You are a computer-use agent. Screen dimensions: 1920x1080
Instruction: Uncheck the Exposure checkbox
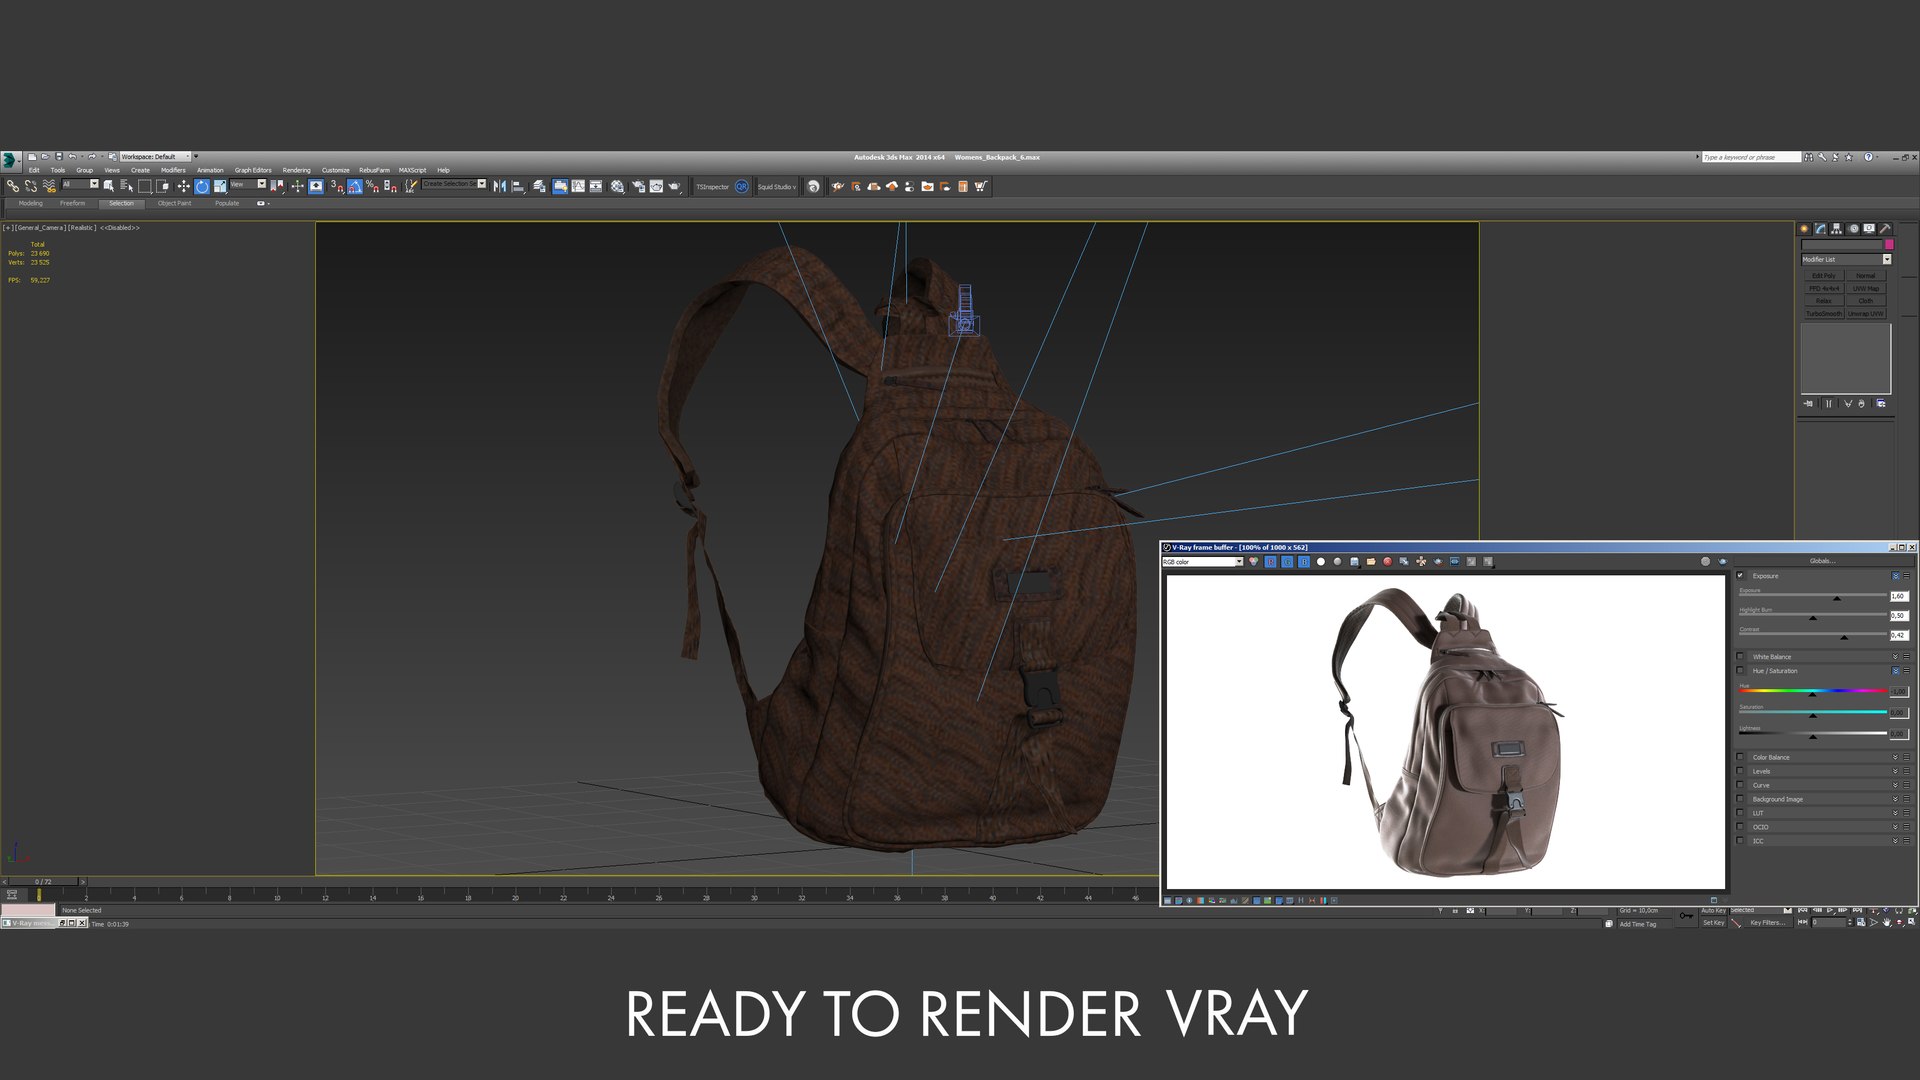coord(1740,576)
